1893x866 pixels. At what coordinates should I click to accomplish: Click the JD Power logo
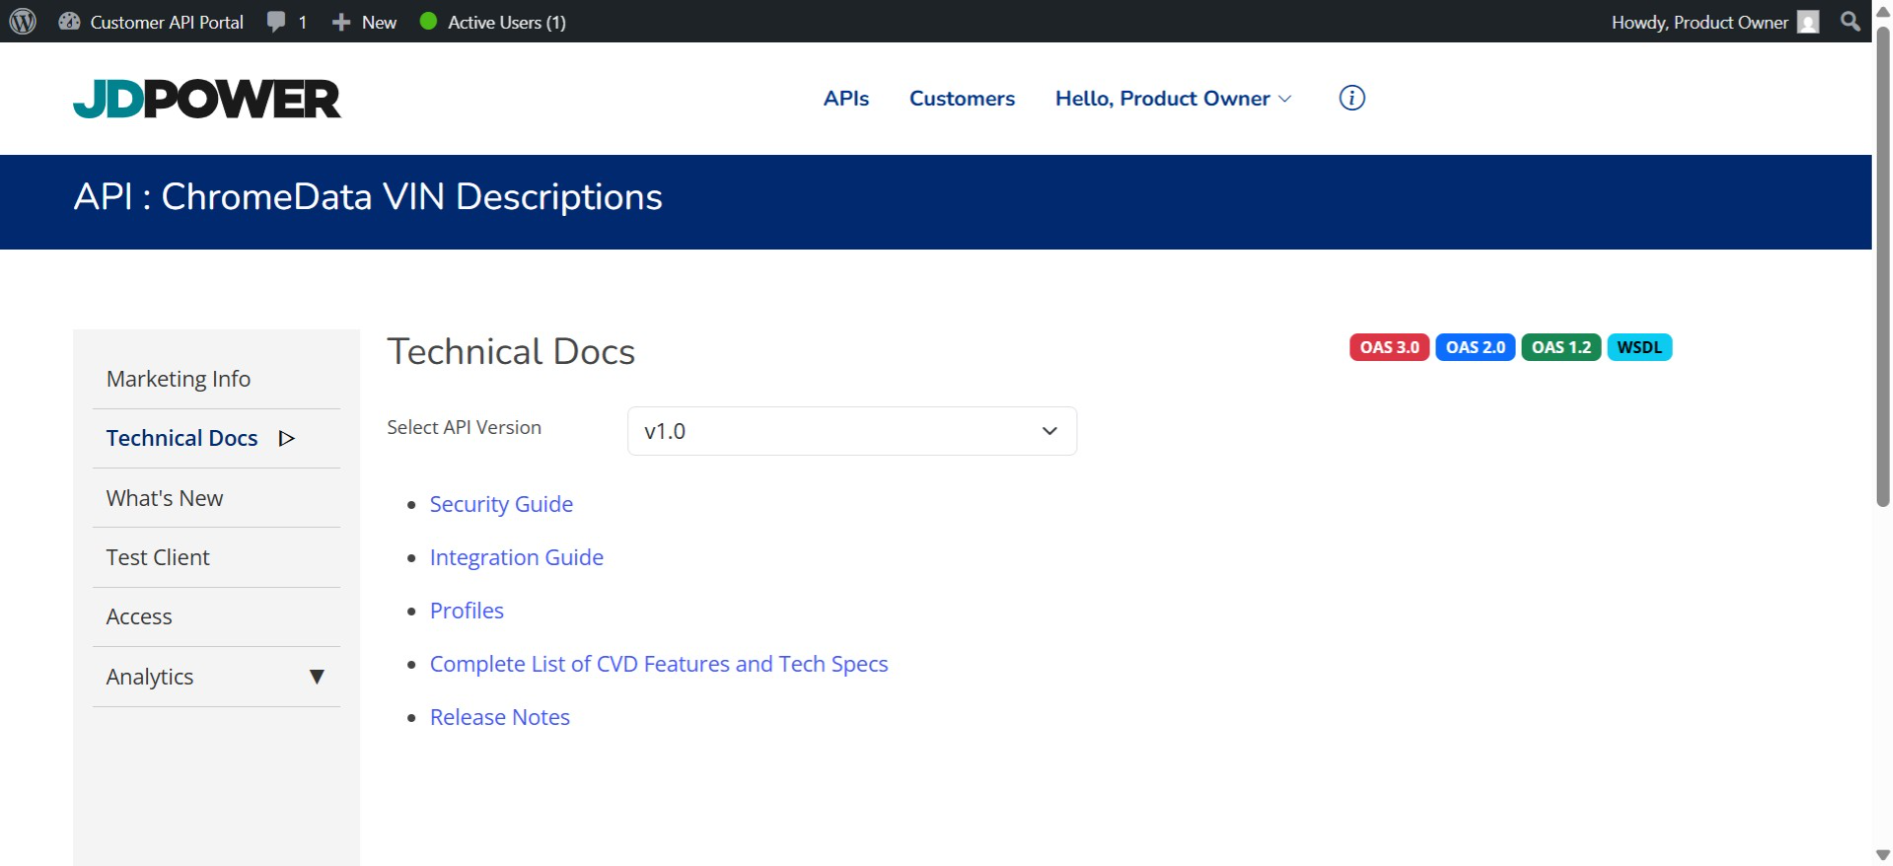(207, 99)
